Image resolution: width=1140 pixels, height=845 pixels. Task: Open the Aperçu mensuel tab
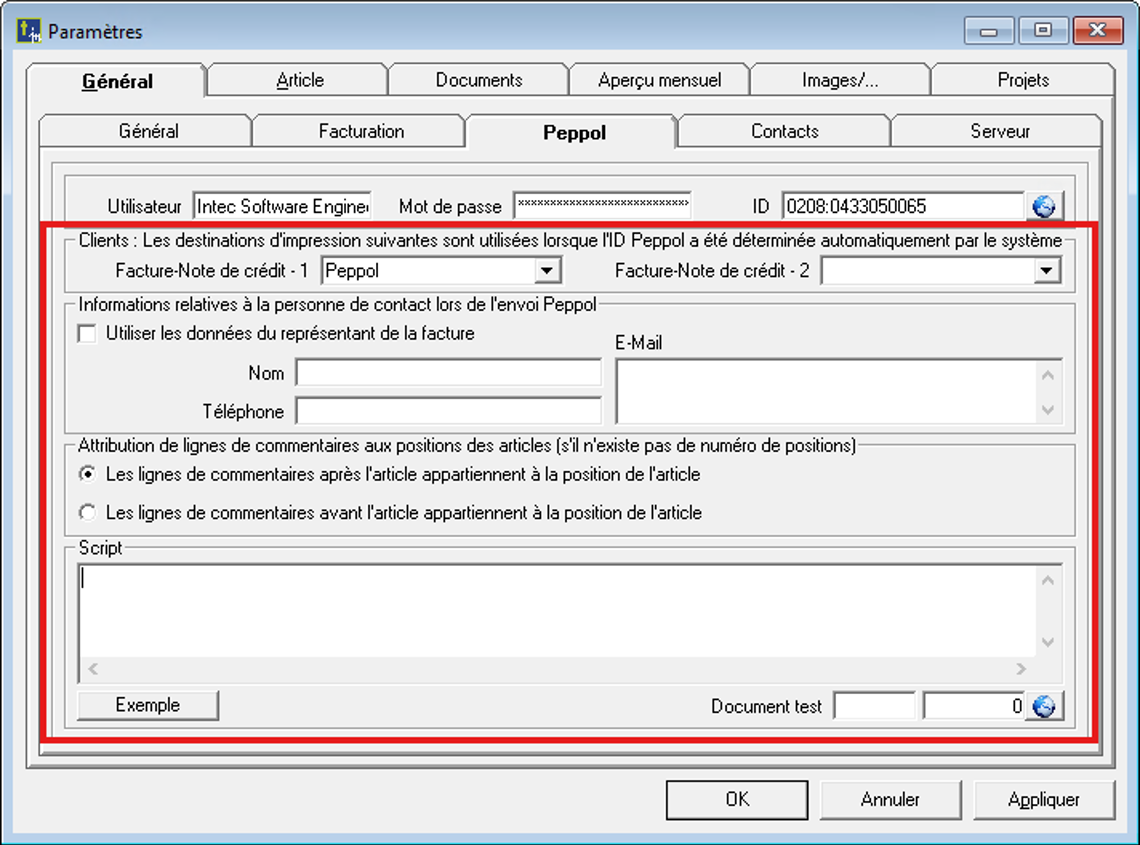tap(659, 80)
